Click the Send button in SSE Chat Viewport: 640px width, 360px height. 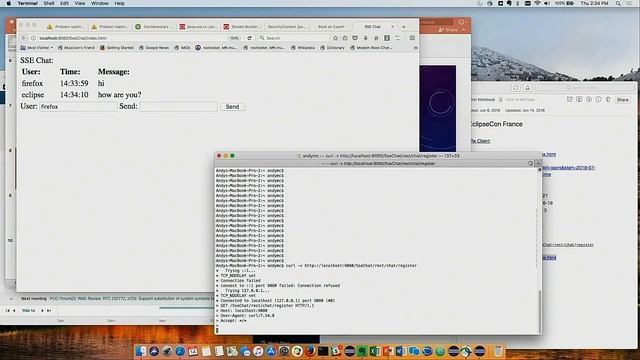tap(232, 107)
